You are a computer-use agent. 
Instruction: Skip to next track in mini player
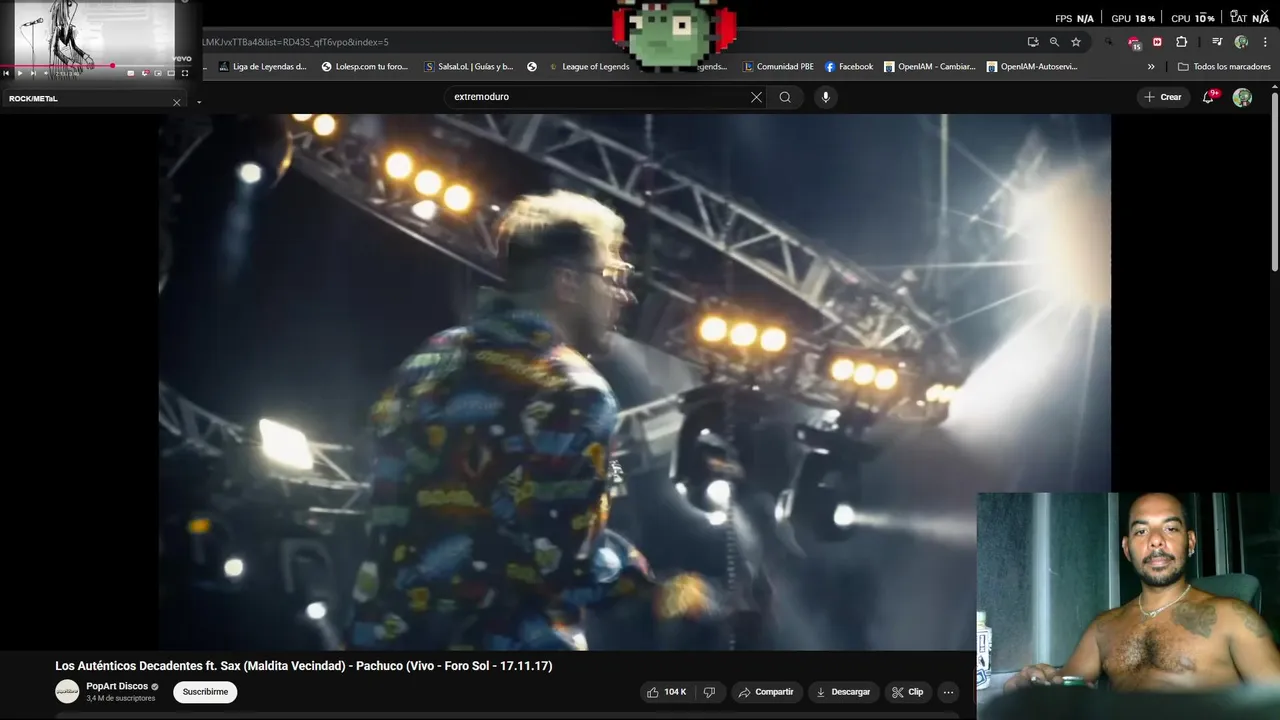pyautogui.click(x=33, y=73)
